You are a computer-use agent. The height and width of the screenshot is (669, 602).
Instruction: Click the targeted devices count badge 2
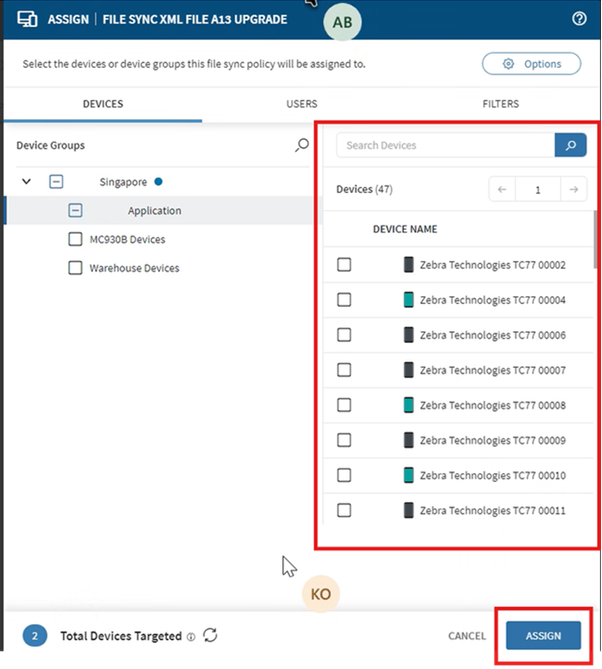click(35, 636)
